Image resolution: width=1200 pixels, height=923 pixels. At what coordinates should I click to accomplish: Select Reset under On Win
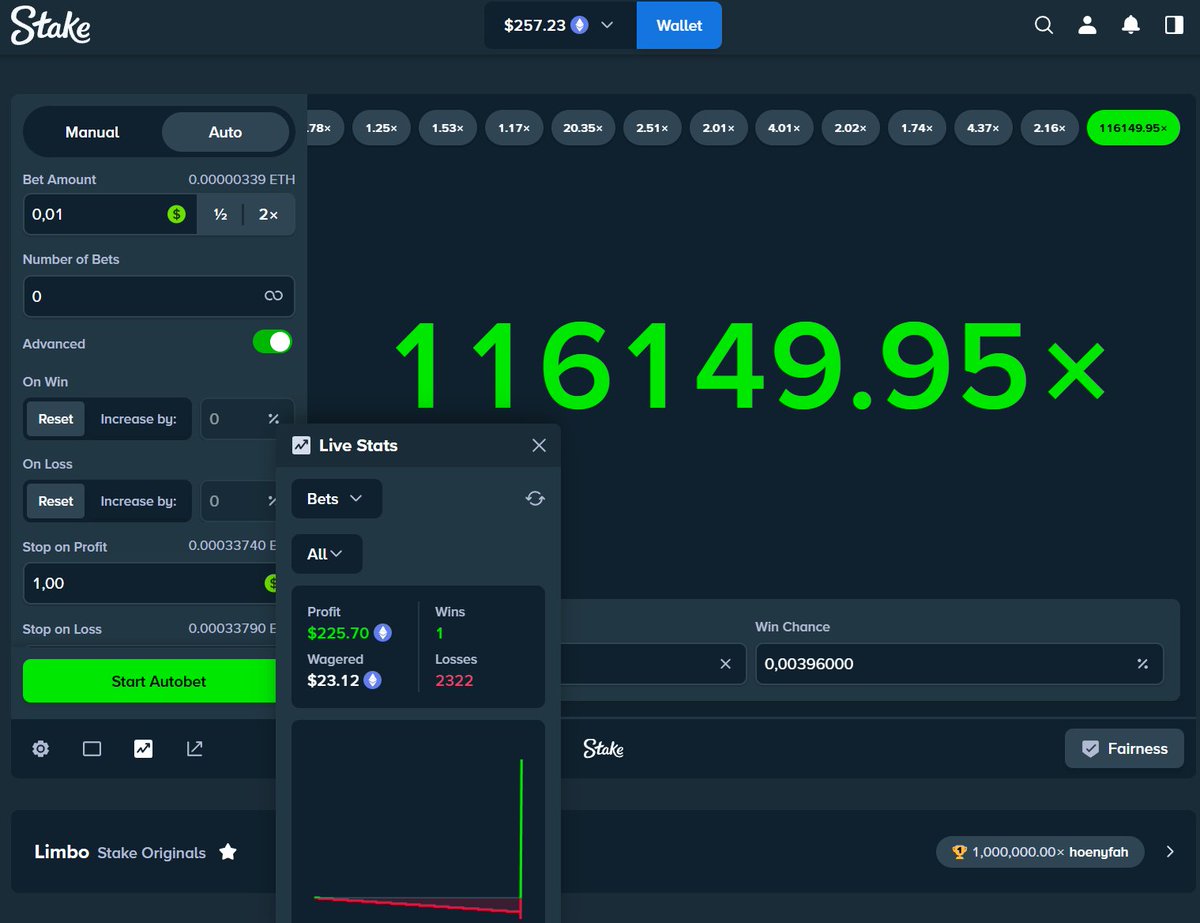coord(56,419)
